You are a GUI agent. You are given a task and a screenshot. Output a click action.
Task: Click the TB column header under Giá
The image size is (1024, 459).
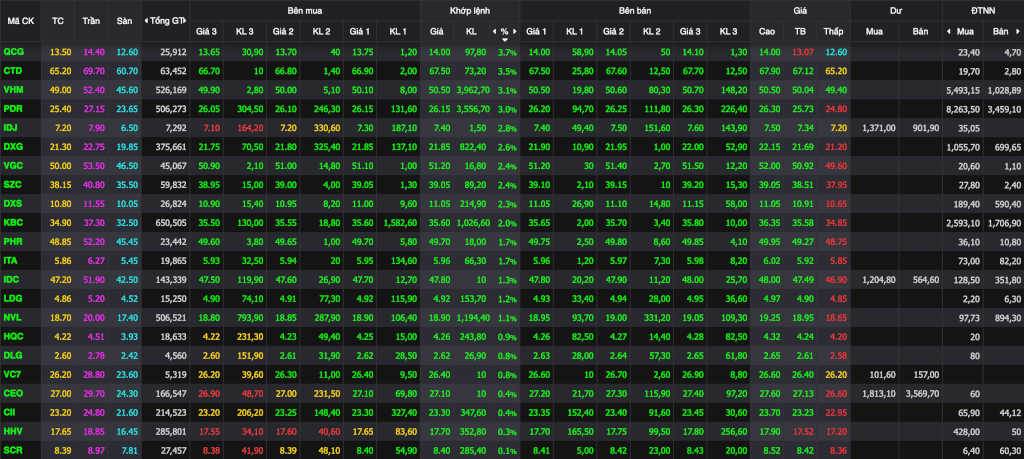tap(800, 31)
